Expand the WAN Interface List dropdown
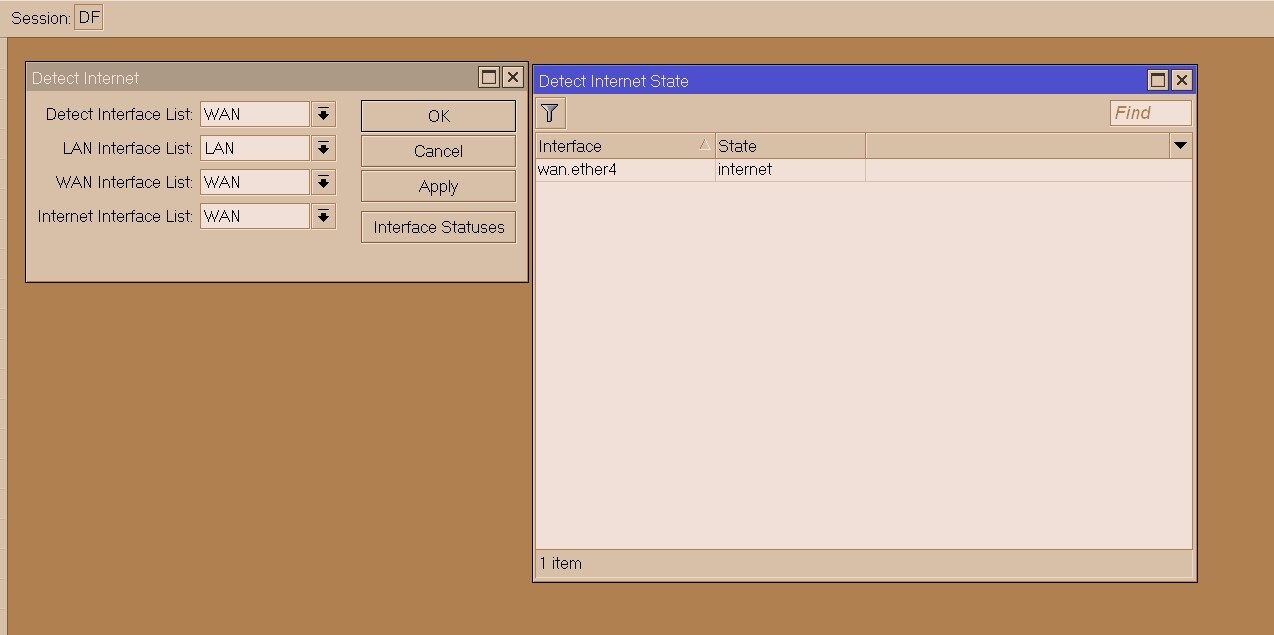The image size is (1274, 635). (x=323, y=182)
